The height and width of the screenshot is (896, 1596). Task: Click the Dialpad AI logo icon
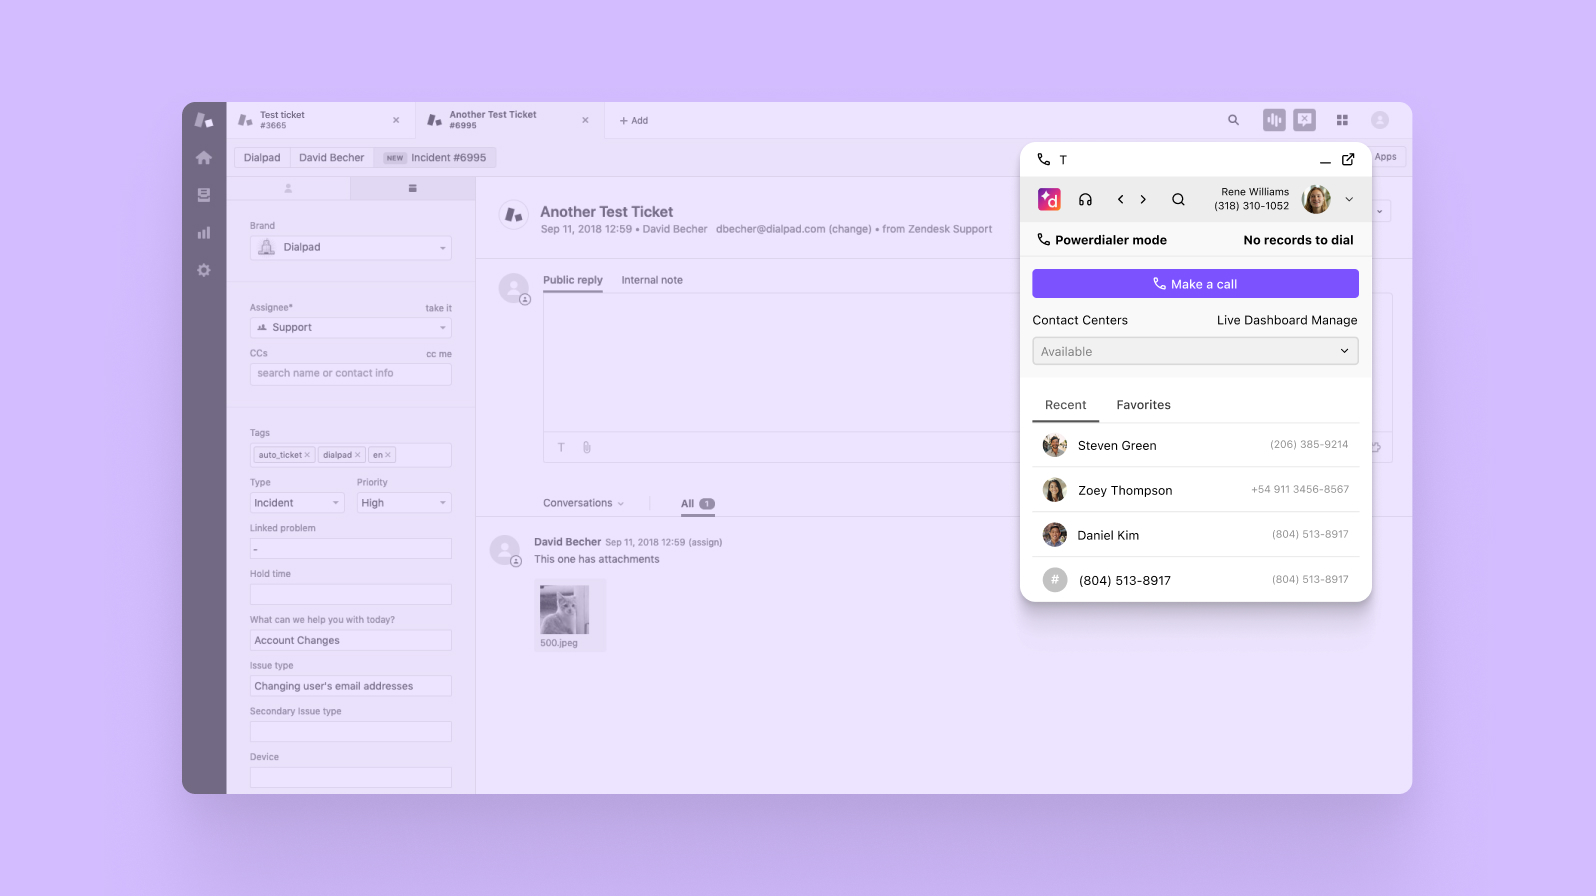coord(1049,199)
